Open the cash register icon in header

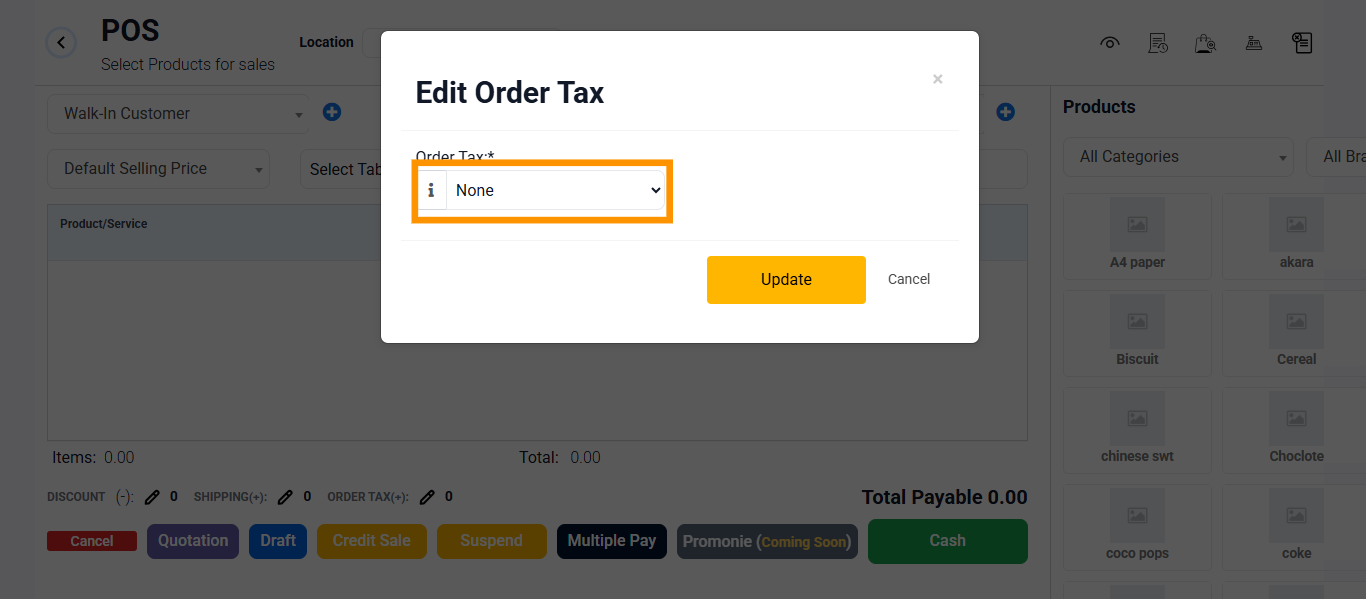click(1253, 43)
